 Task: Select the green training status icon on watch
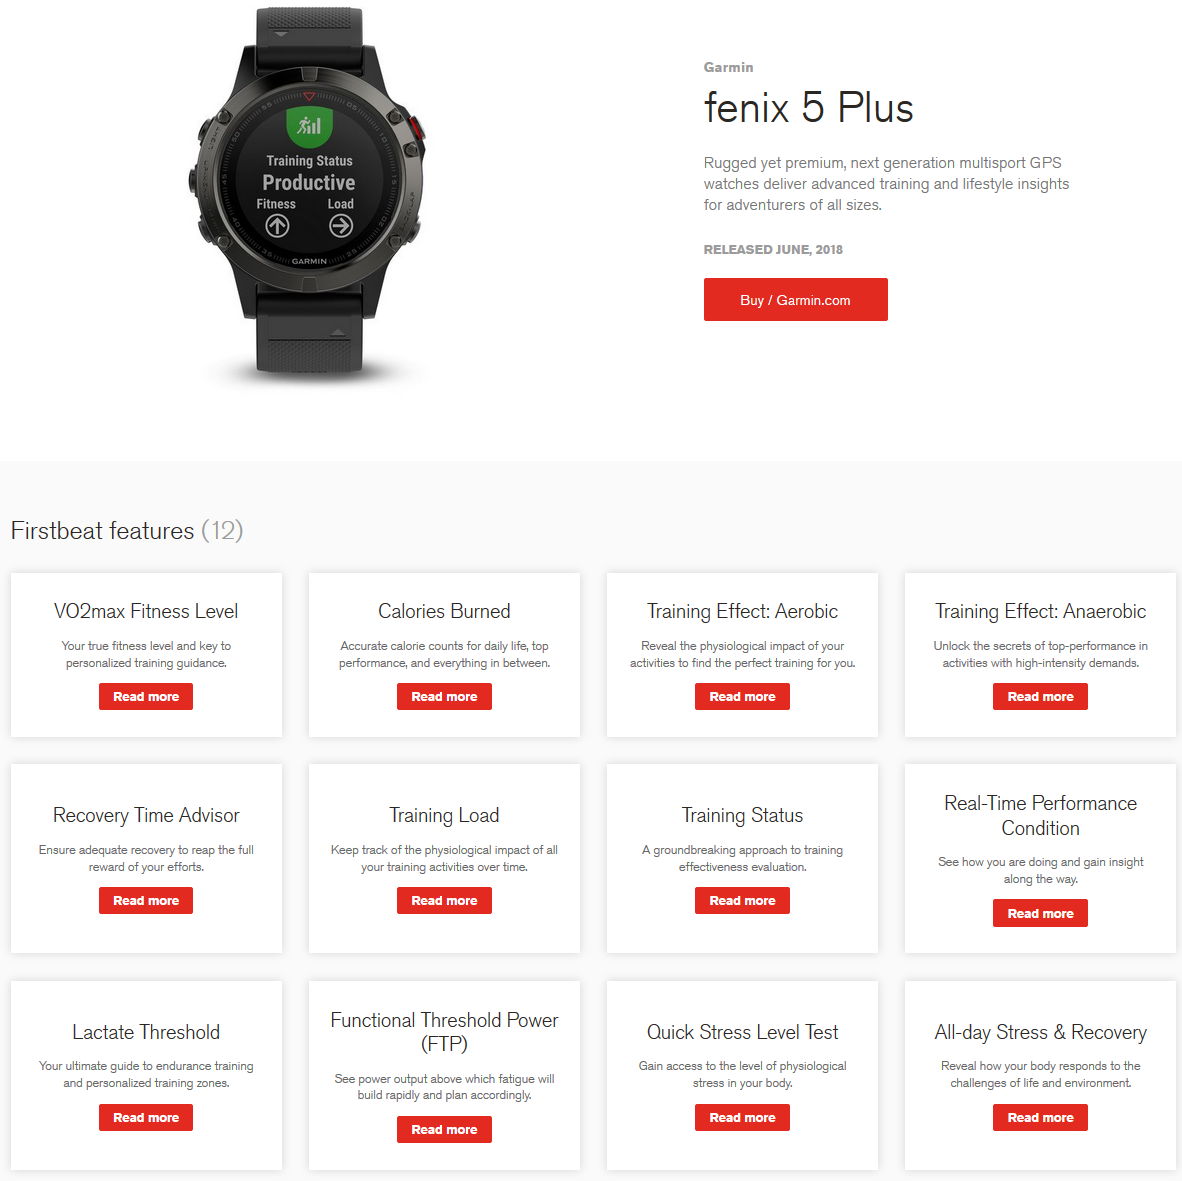(309, 125)
